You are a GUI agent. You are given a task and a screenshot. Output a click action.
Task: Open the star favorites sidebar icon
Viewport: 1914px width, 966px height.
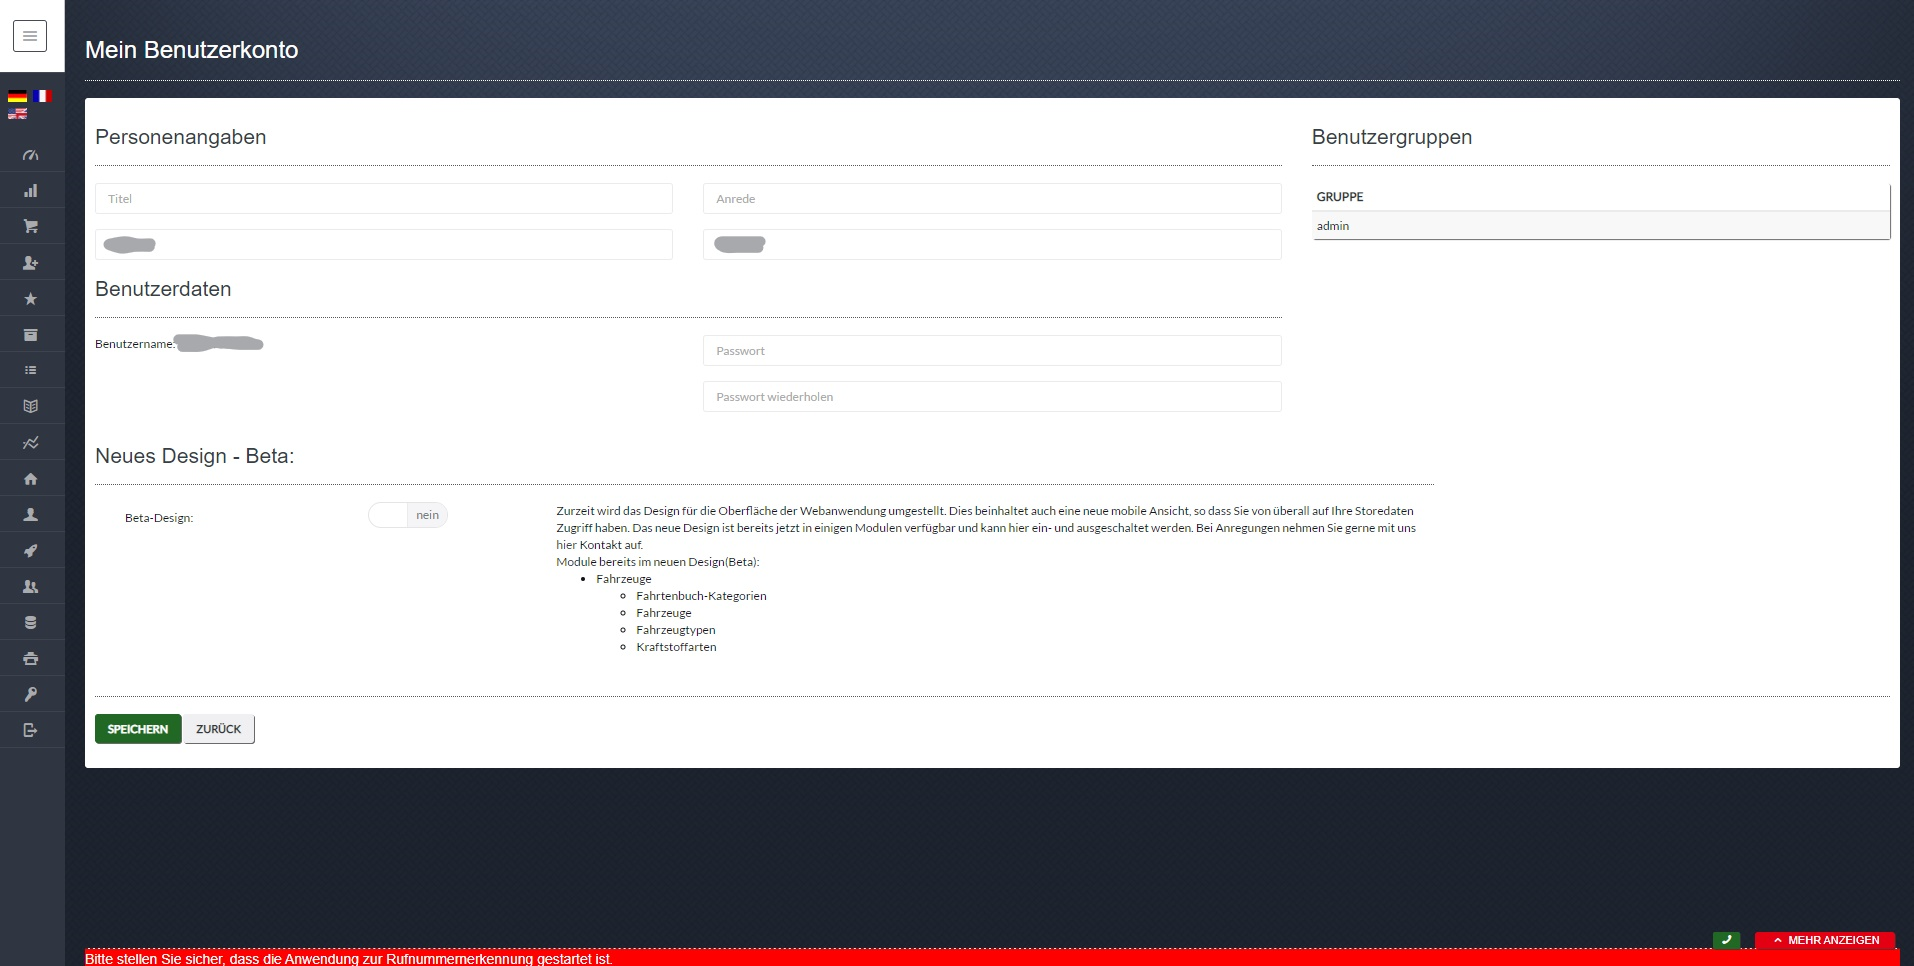[31, 299]
